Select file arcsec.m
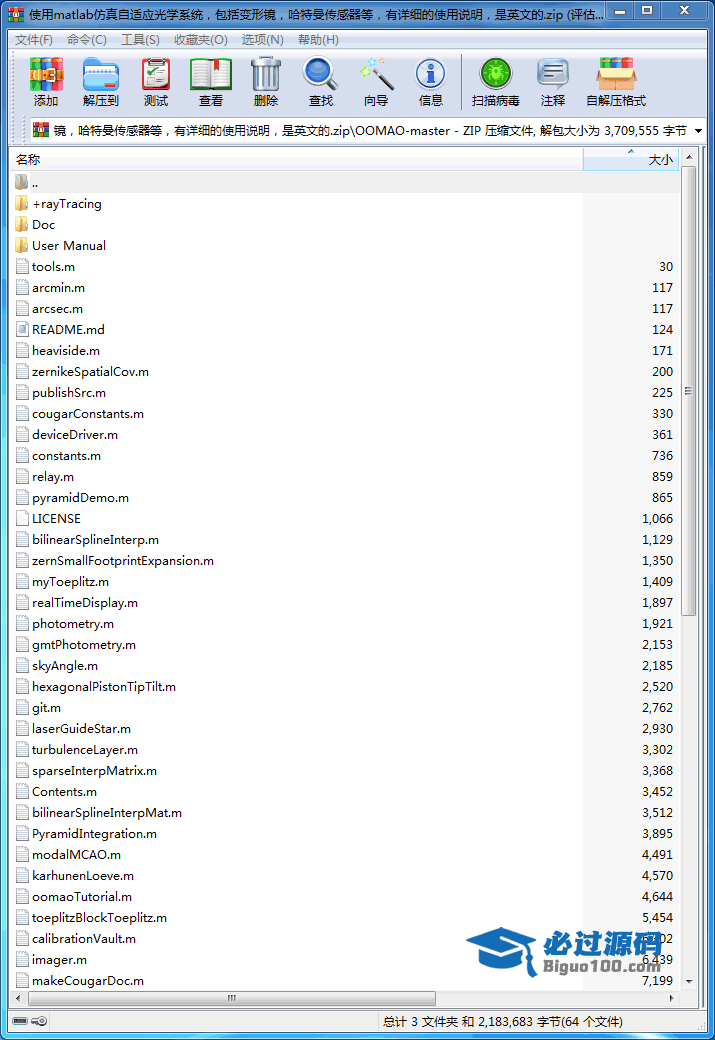 [58, 309]
